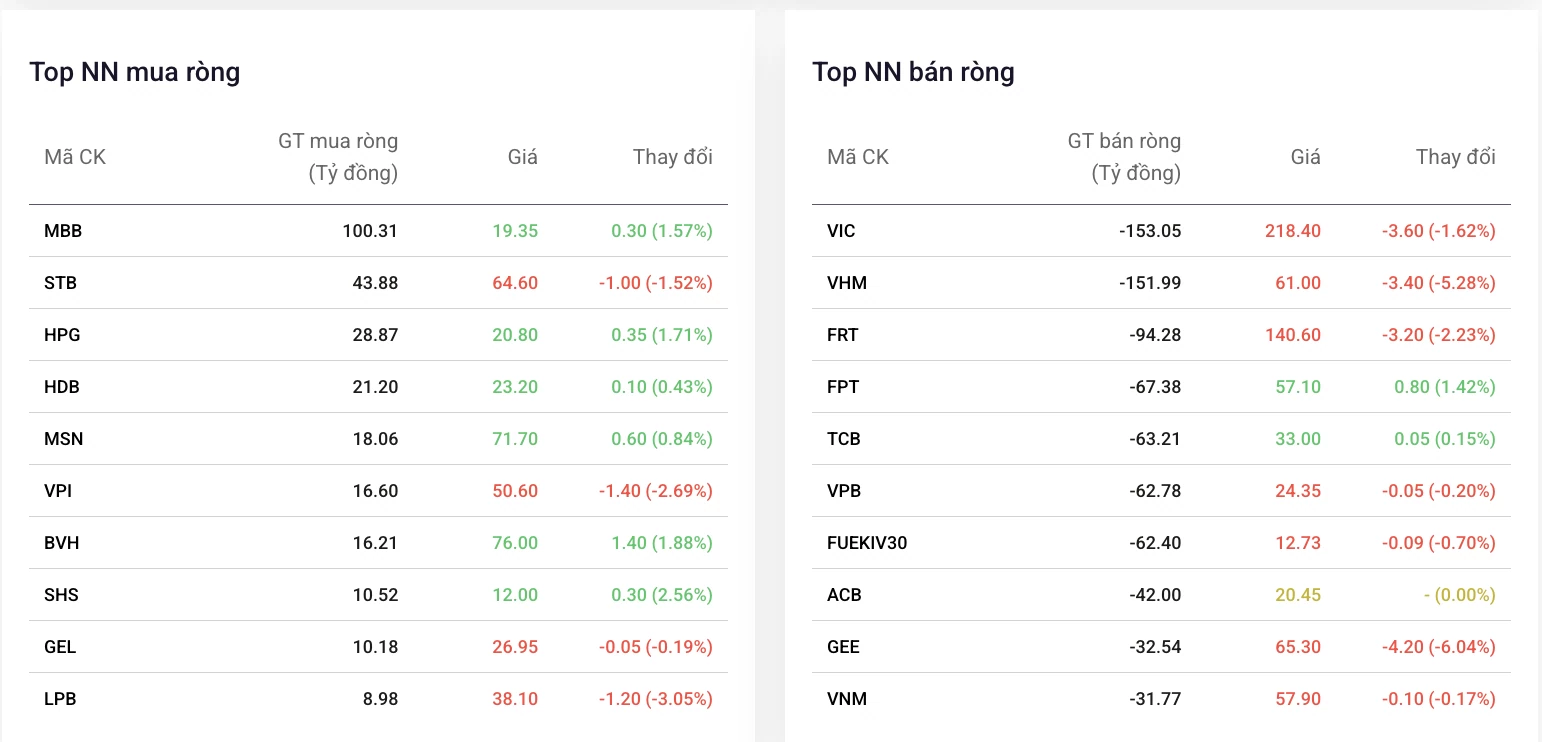
Task: Click the price "218.40" for VIC
Action: pyautogui.click(x=1293, y=231)
